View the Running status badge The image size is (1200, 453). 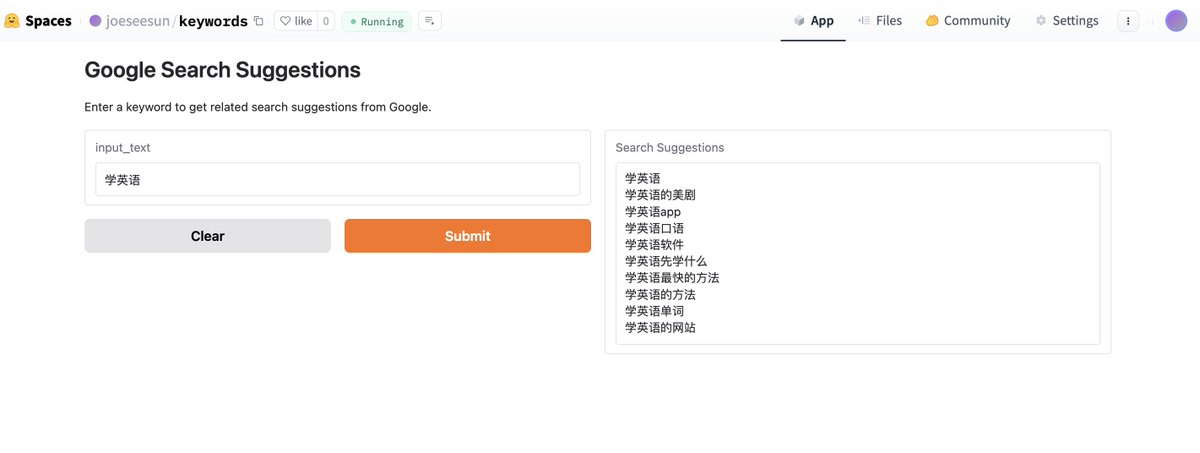[376, 21]
